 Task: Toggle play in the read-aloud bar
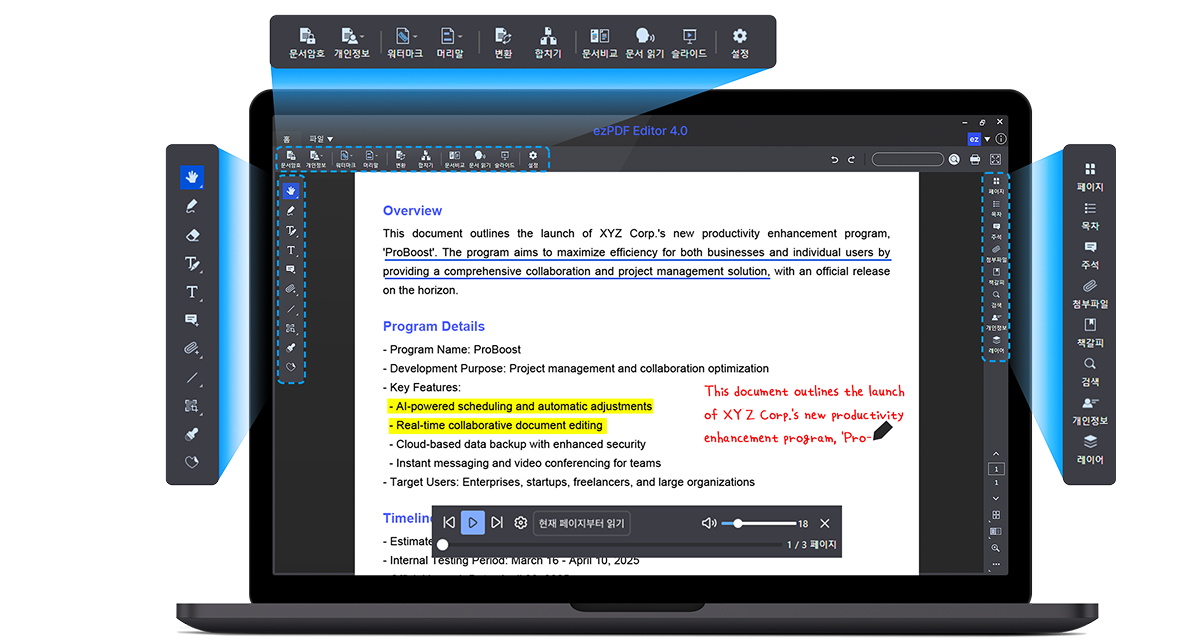pyautogui.click(x=473, y=523)
